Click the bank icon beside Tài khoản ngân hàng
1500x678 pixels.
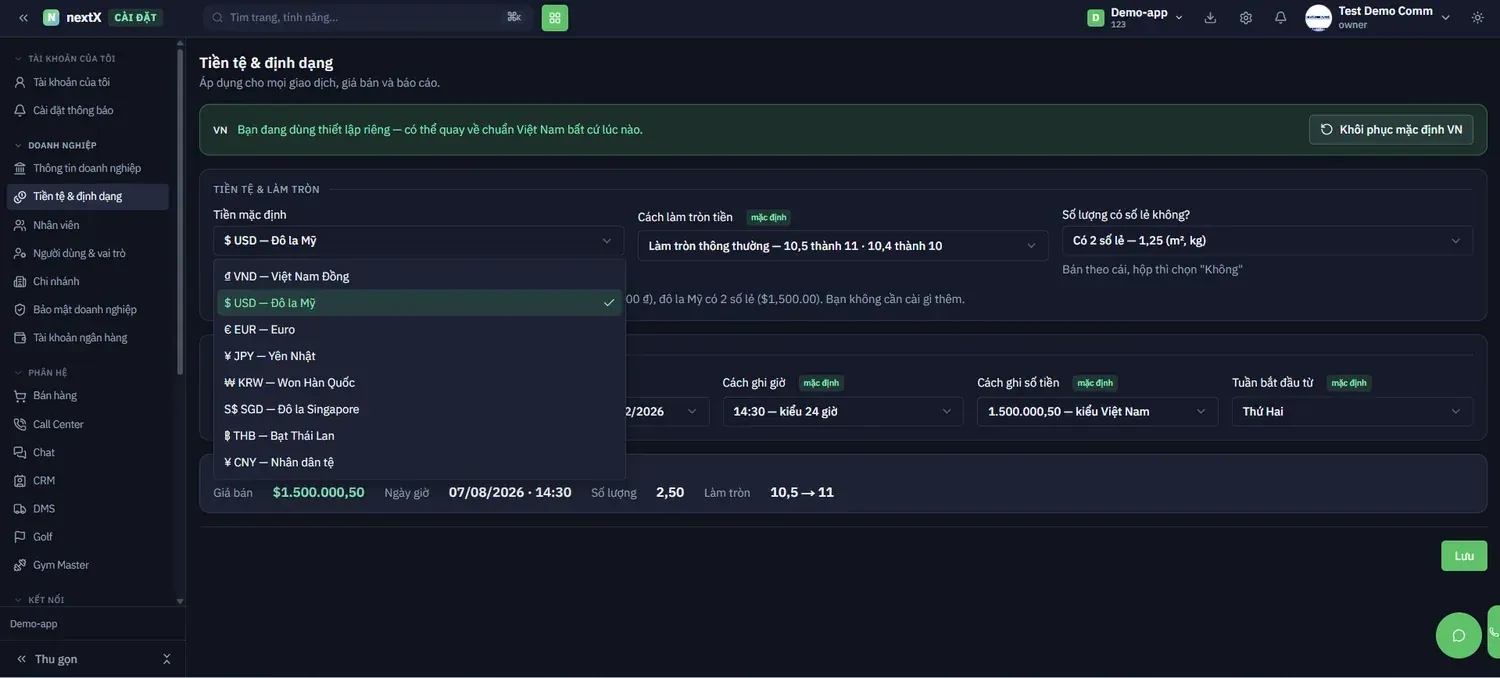point(20,337)
